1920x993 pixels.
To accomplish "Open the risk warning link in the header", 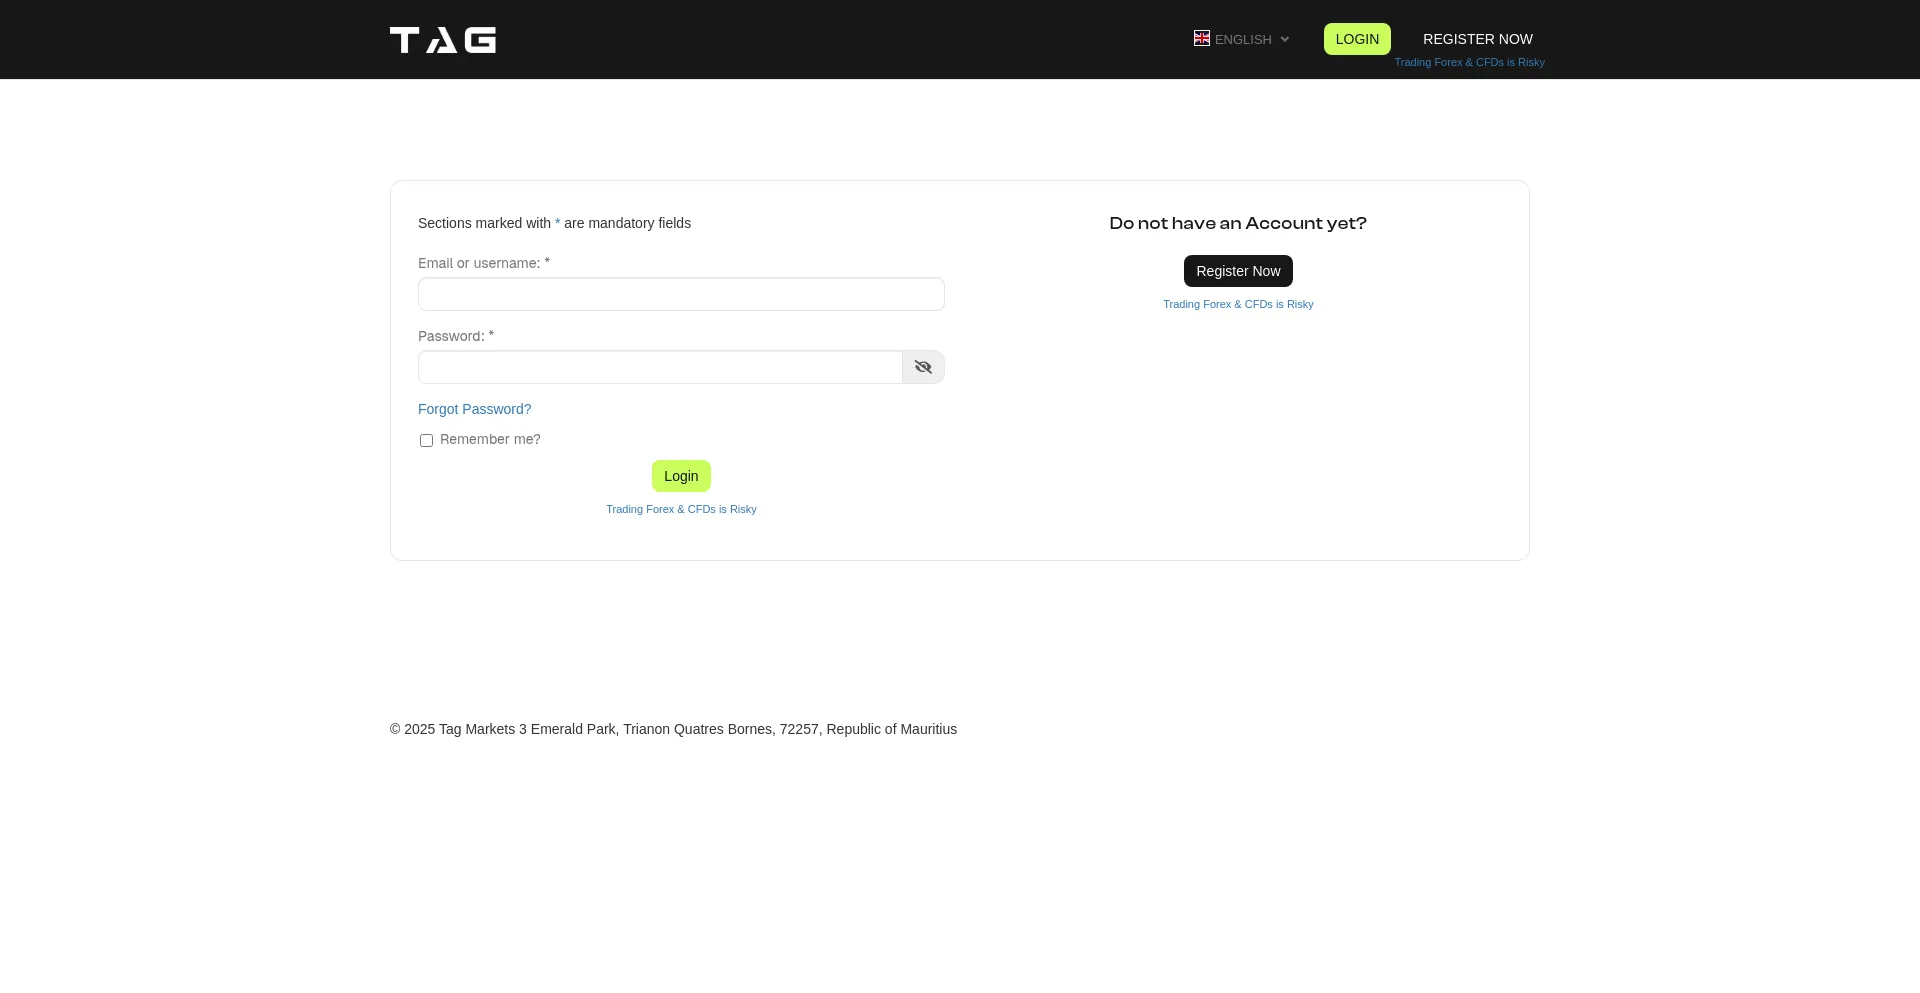I will pos(1469,62).
